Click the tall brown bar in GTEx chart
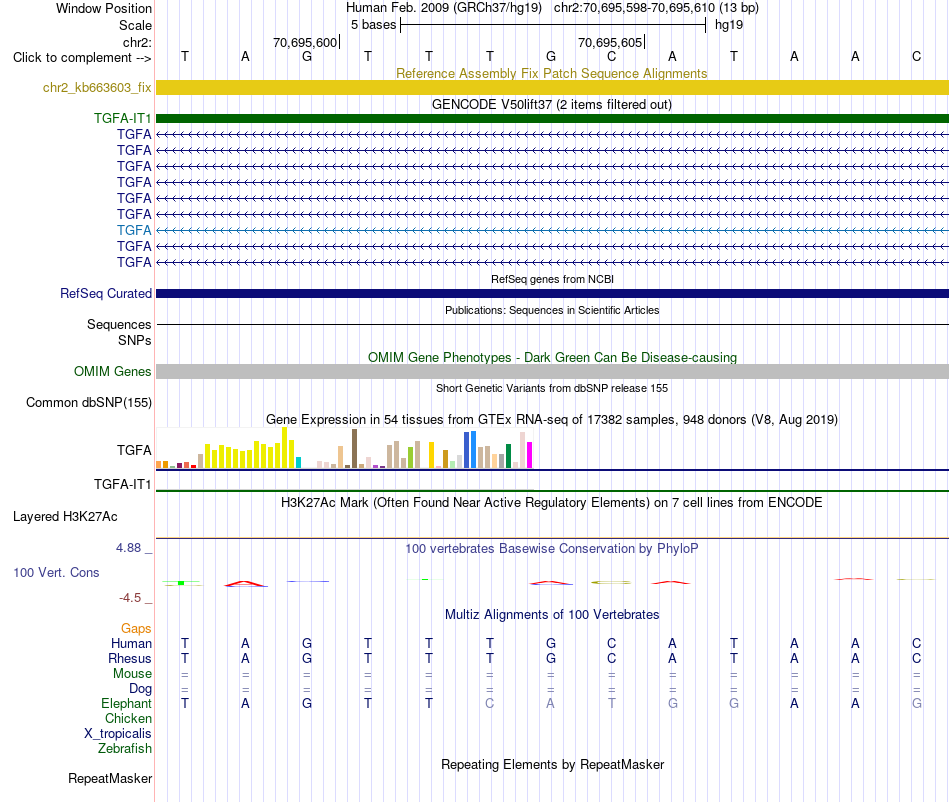This screenshot has height=802, width=950. click(x=354, y=449)
